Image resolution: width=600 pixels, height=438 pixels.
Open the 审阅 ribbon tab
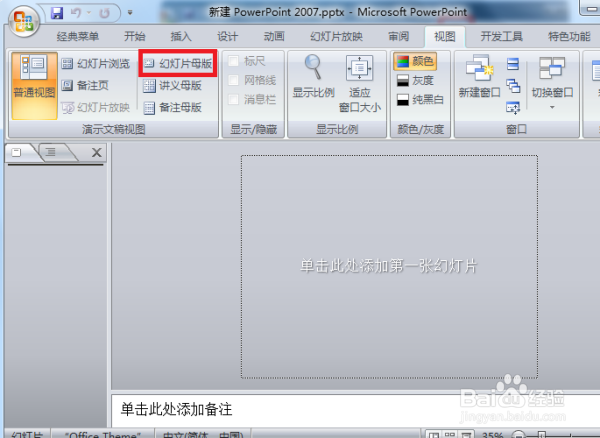398,36
